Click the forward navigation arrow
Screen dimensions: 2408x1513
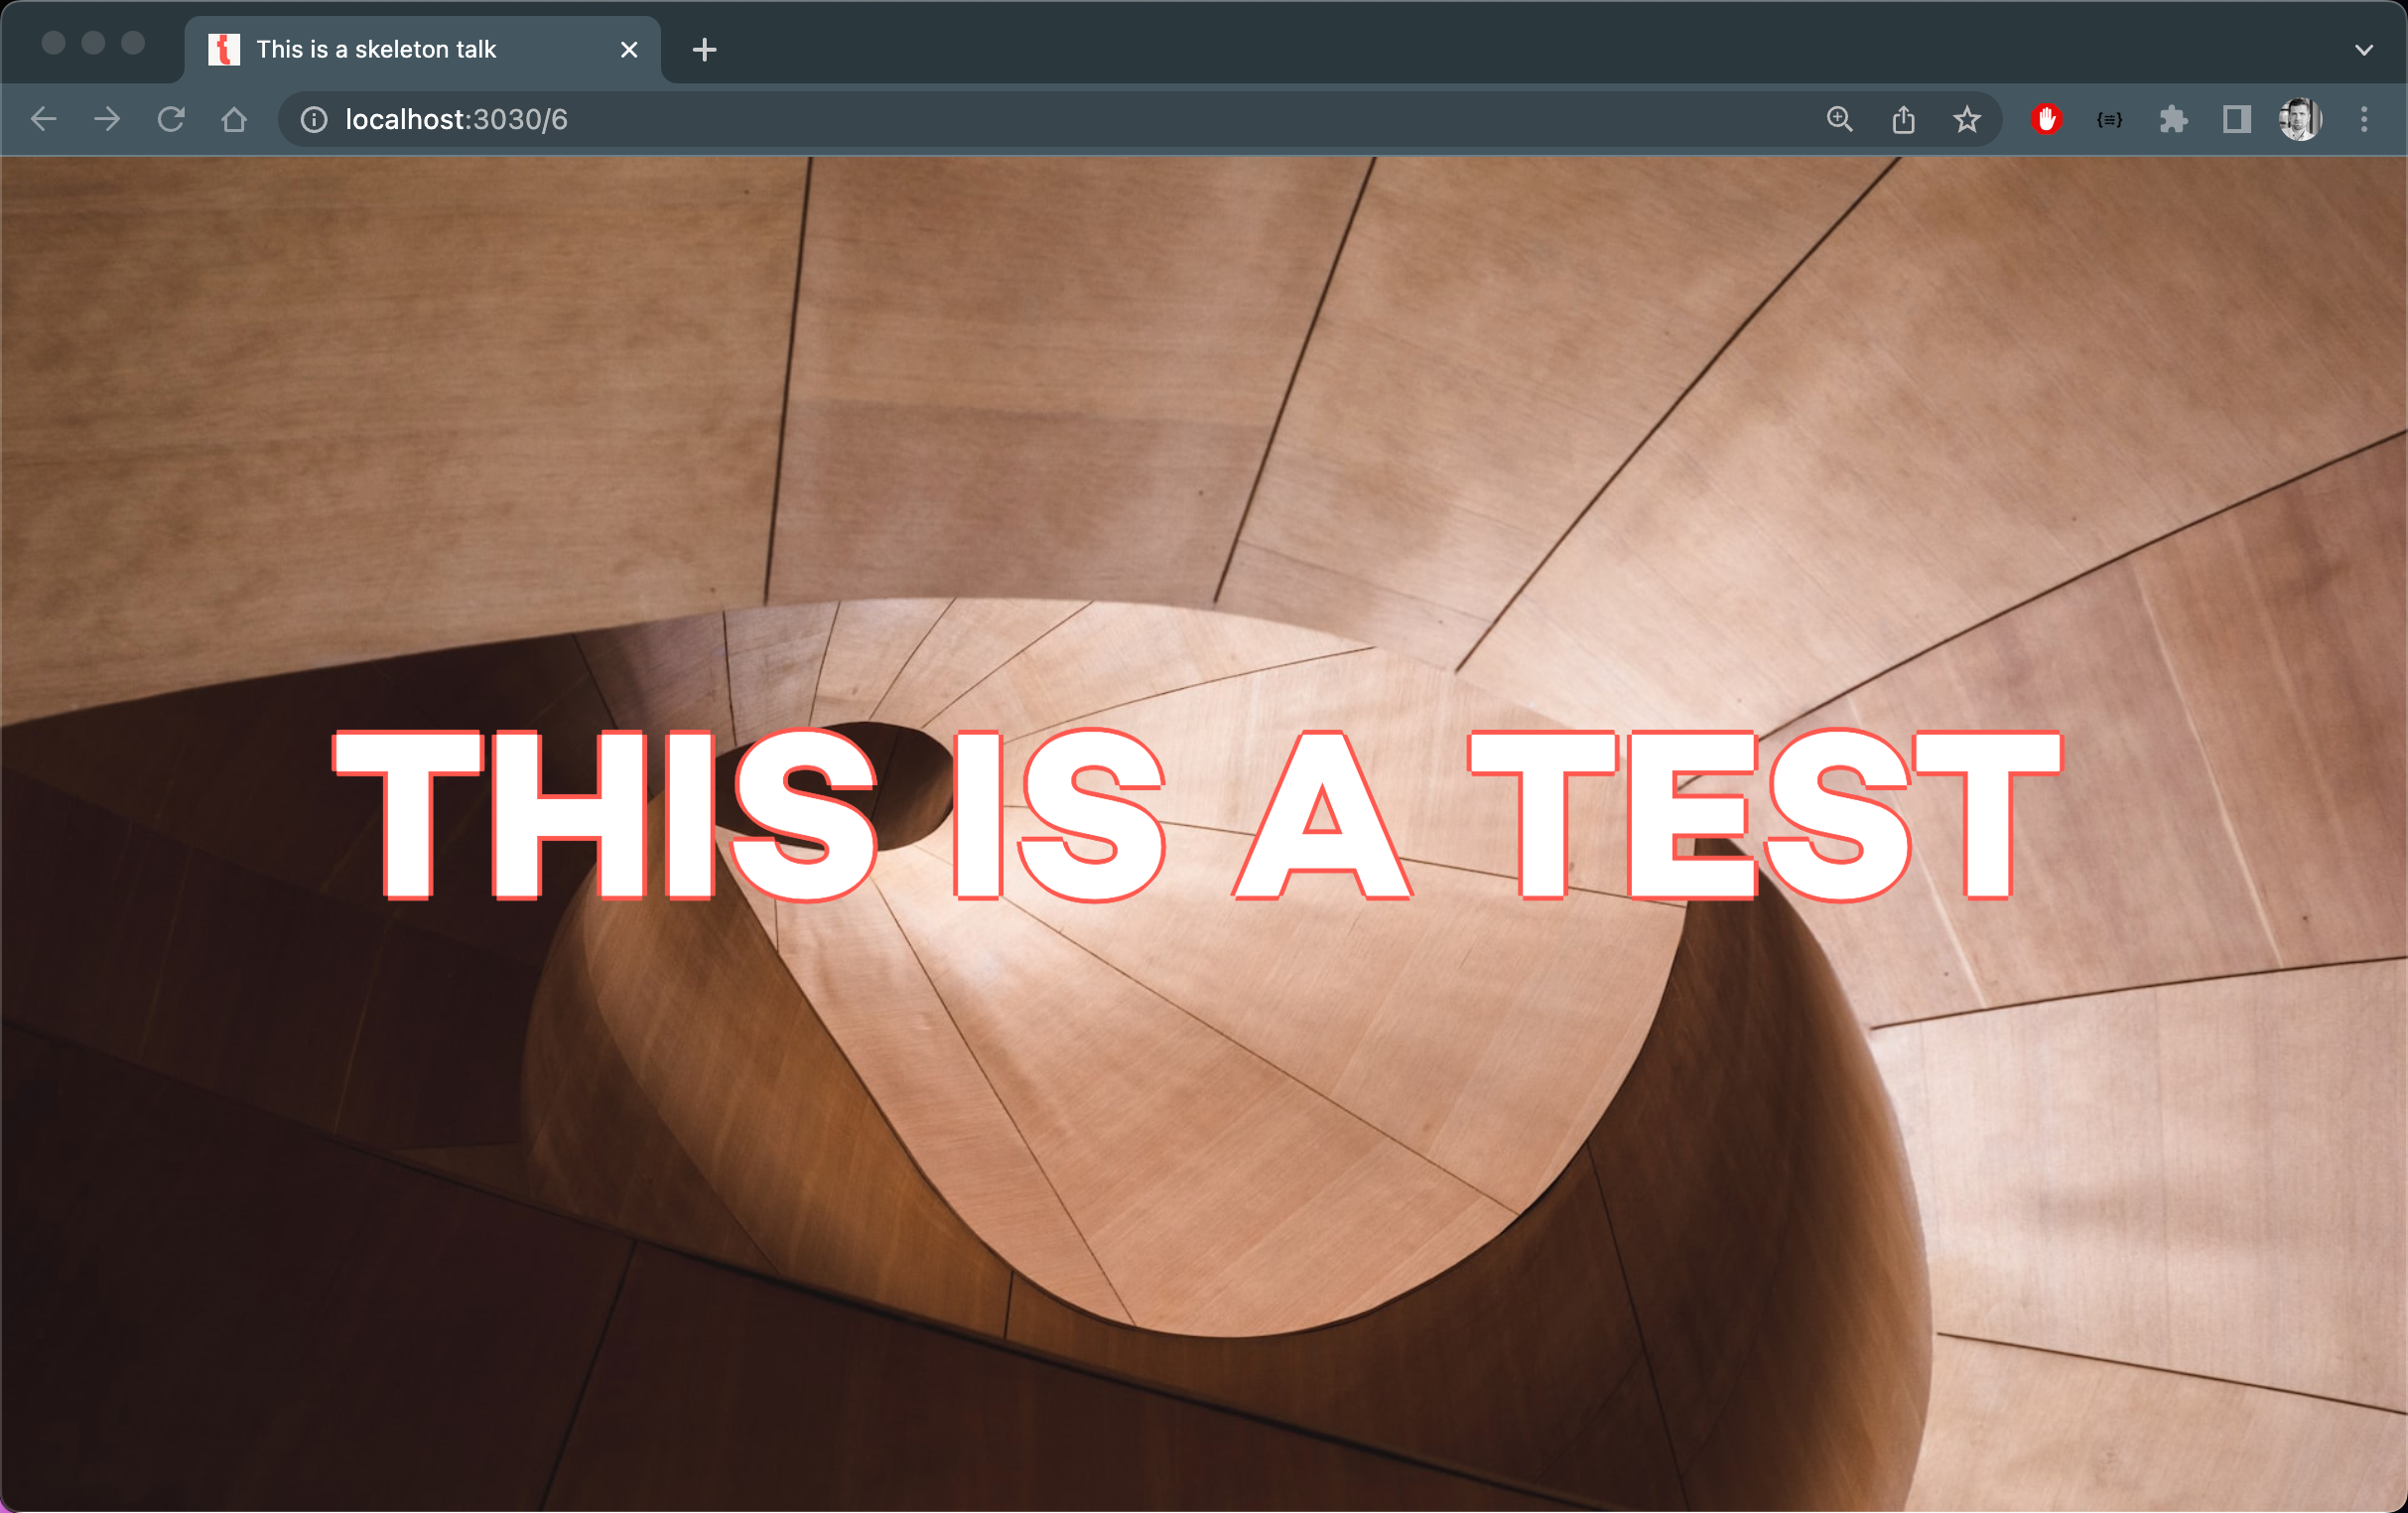[x=107, y=120]
